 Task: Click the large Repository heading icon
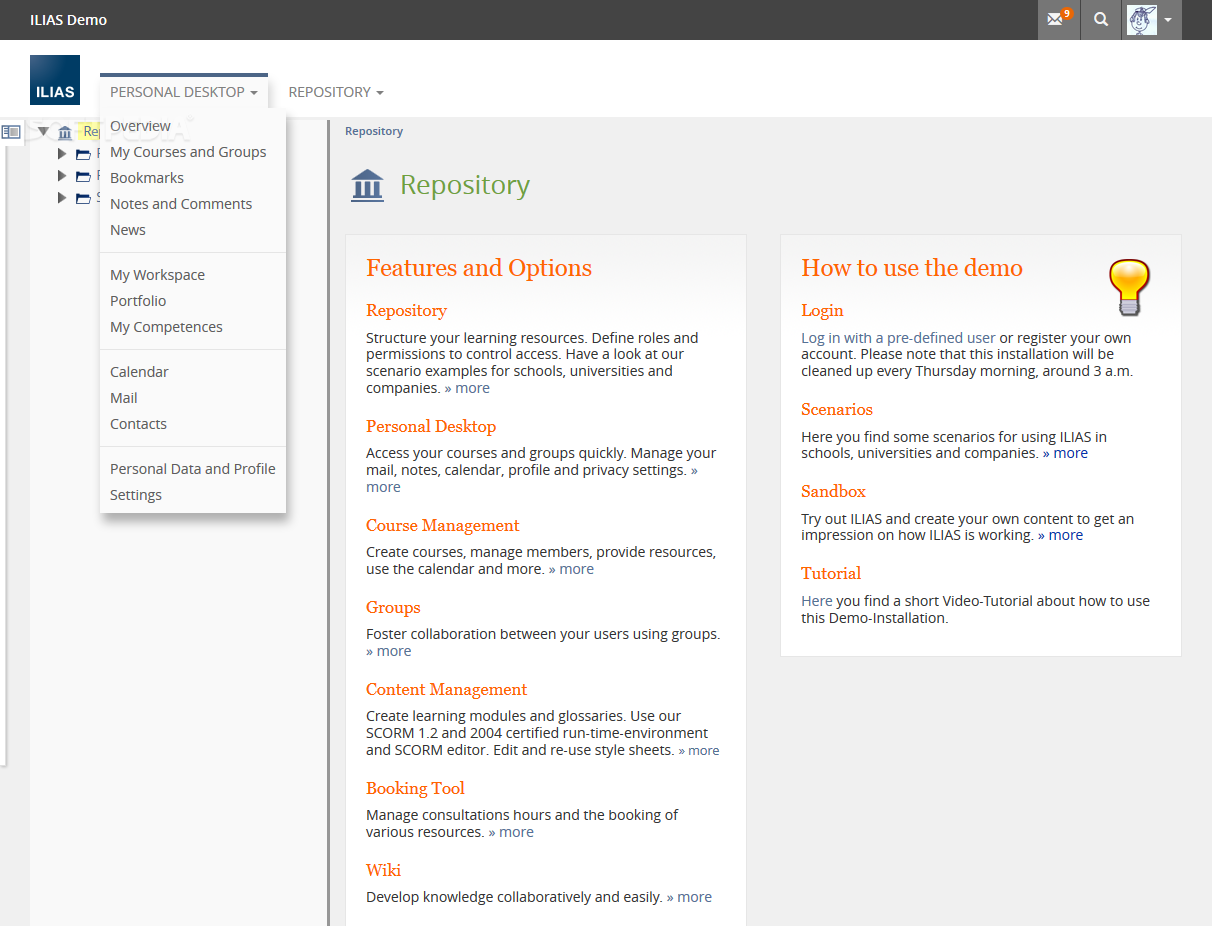pyautogui.click(x=368, y=185)
